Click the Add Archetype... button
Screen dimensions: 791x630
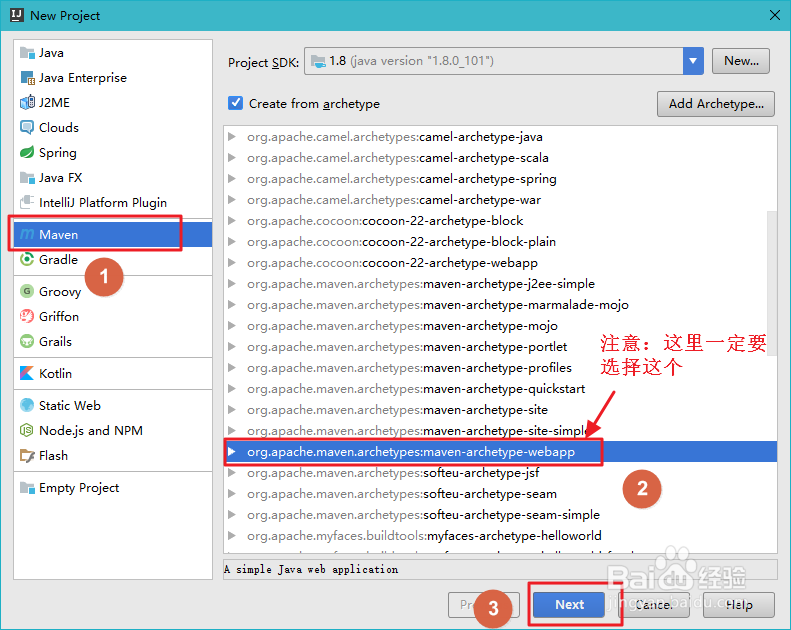point(715,104)
